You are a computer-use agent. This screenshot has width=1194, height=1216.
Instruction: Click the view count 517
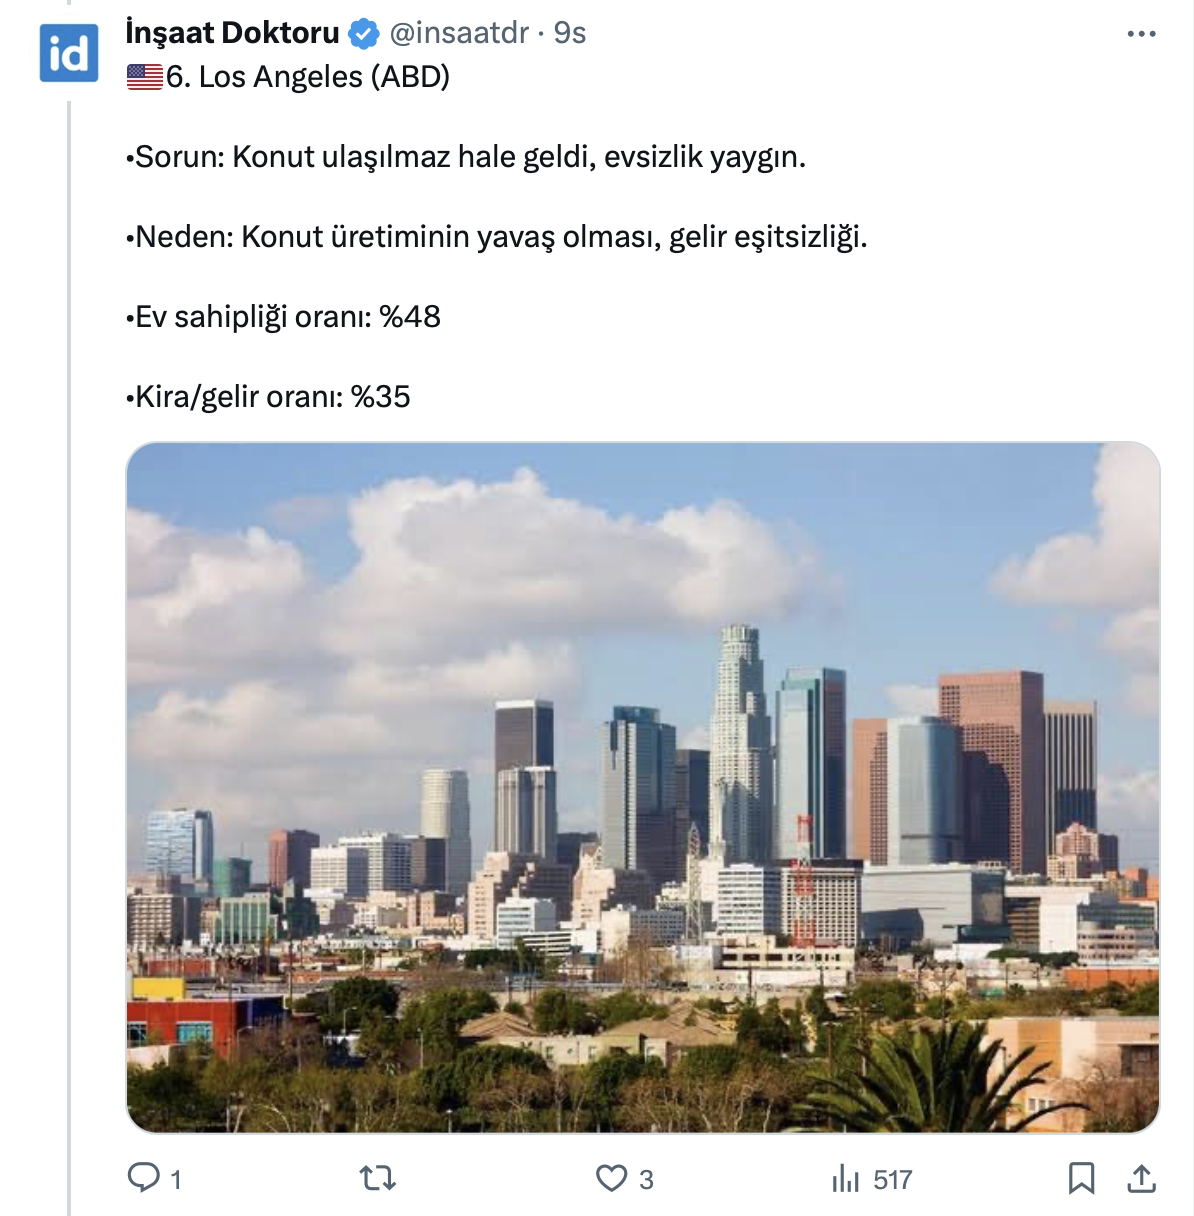click(x=892, y=1180)
